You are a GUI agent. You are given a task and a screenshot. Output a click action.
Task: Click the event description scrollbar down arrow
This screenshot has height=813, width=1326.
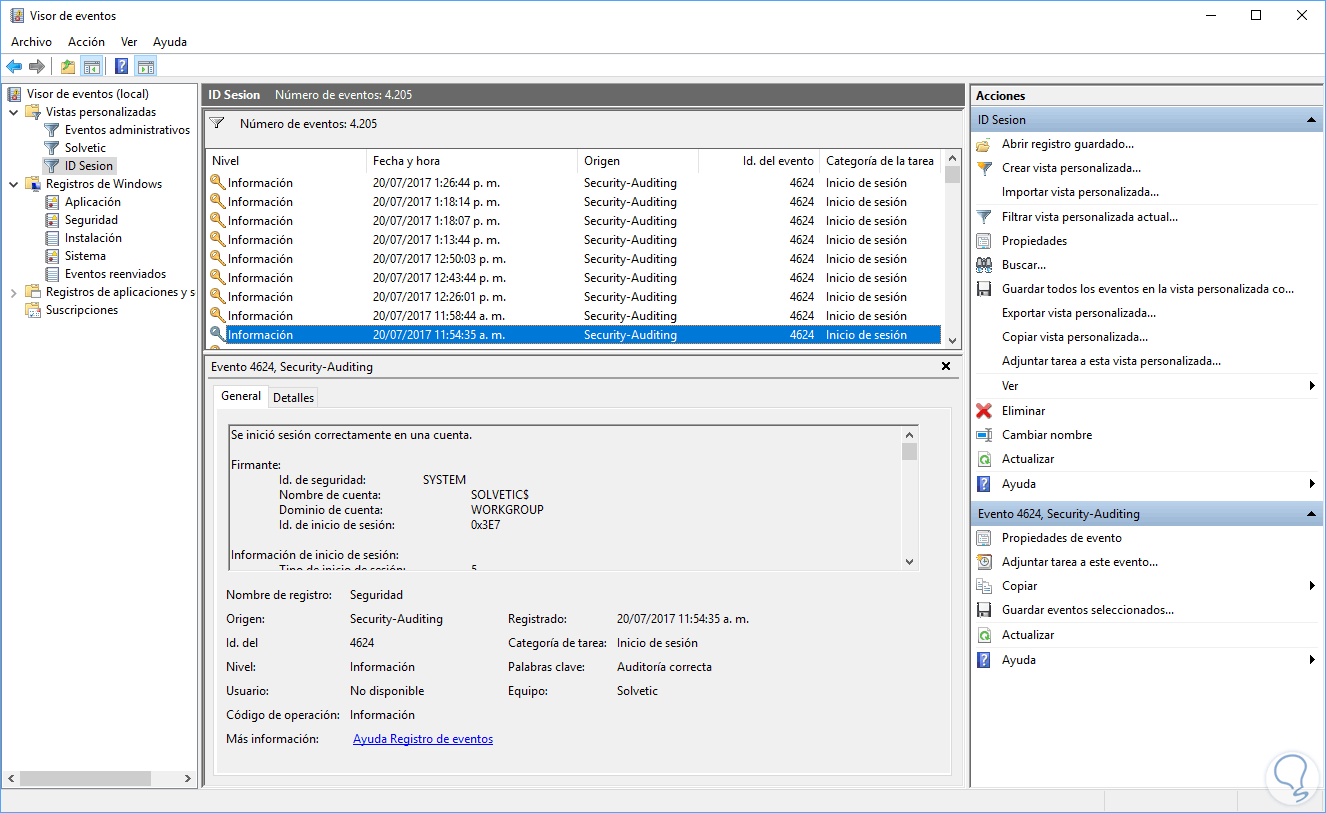pos(909,562)
